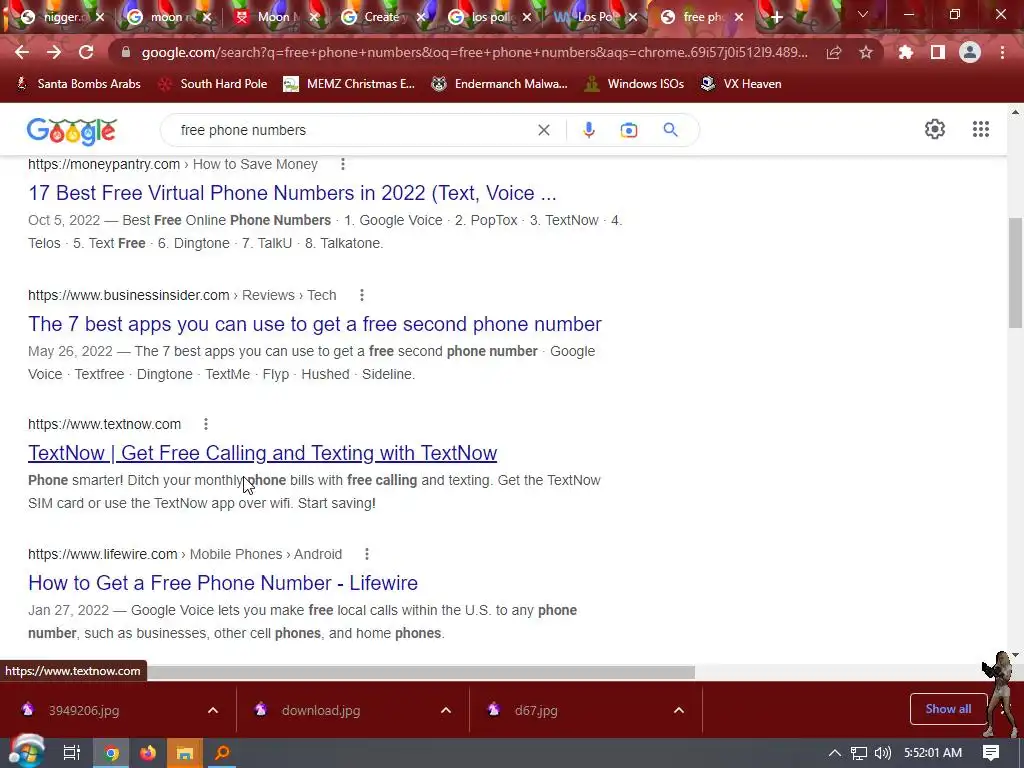Search by image with Google Lens camera
This screenshot has height=768, width=1024.
629,130
